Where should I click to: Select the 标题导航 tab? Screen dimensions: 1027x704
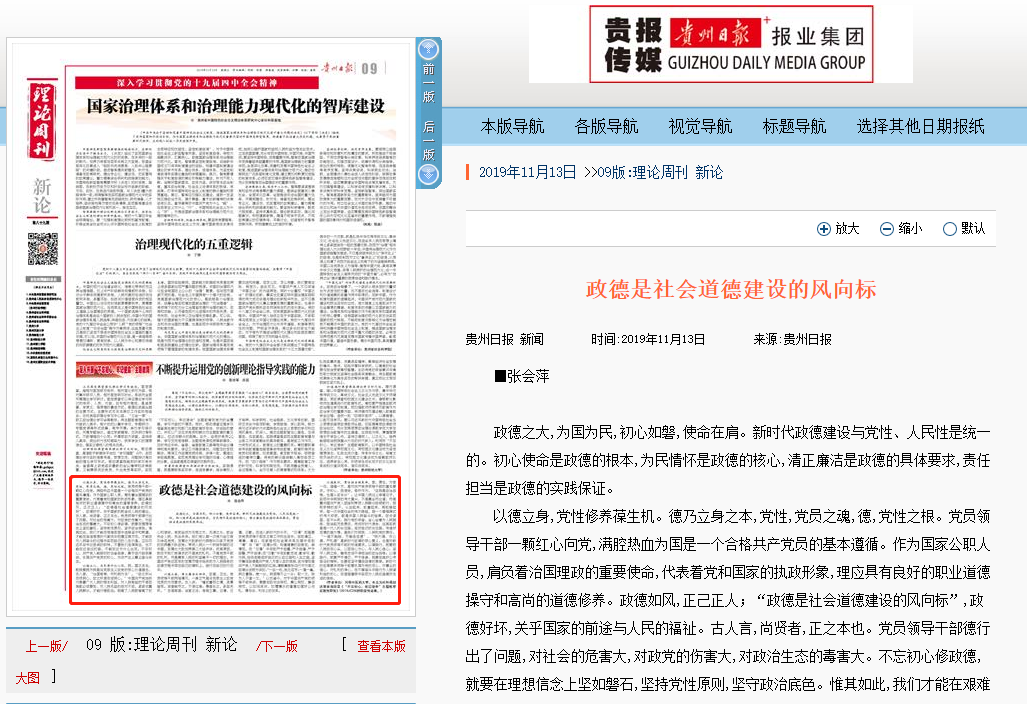pos(794,126)
